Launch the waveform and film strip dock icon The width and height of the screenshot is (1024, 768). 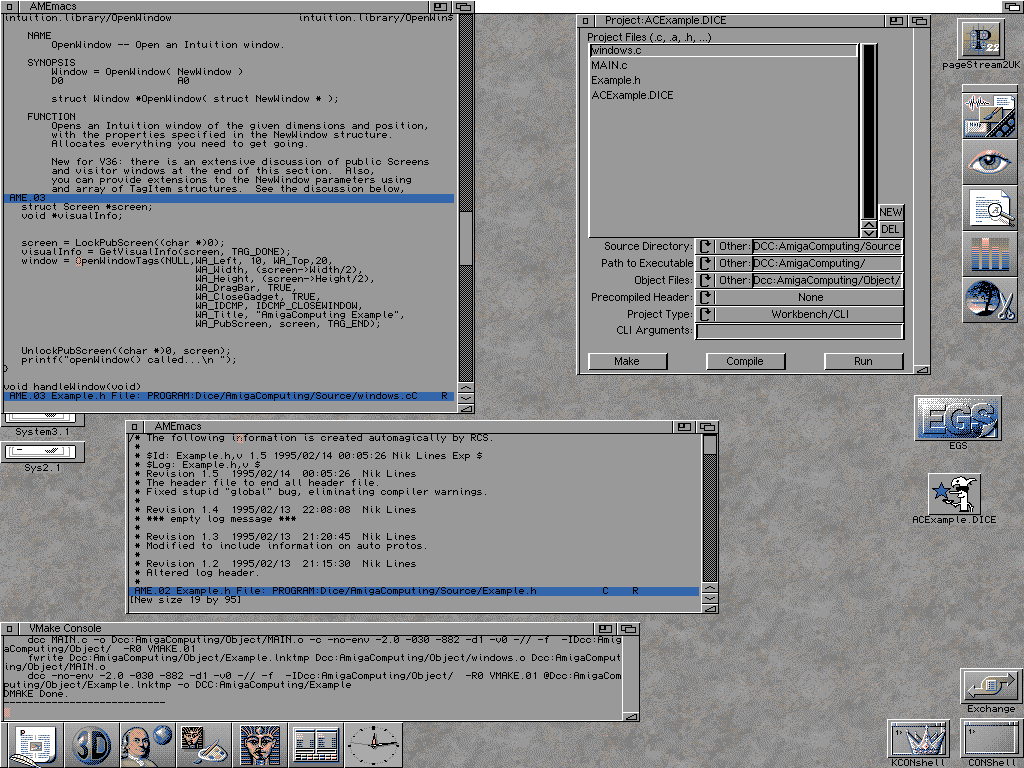(x=989, y=116)
